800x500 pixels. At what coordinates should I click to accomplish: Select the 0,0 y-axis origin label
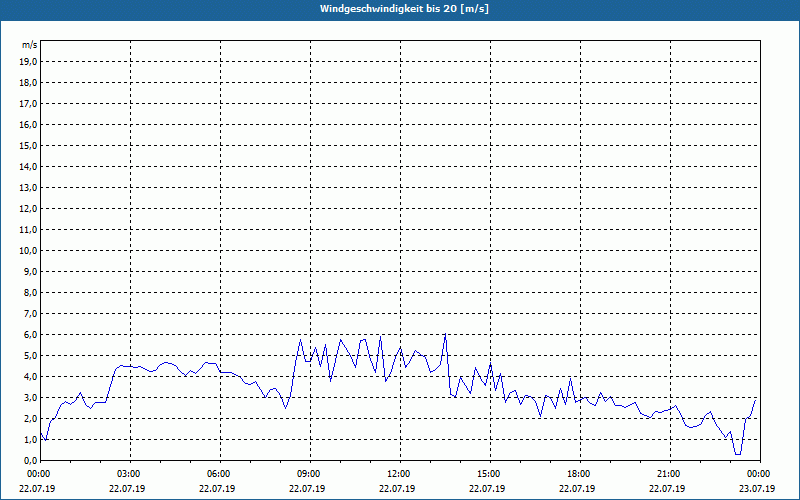click(x=30, y=460)
